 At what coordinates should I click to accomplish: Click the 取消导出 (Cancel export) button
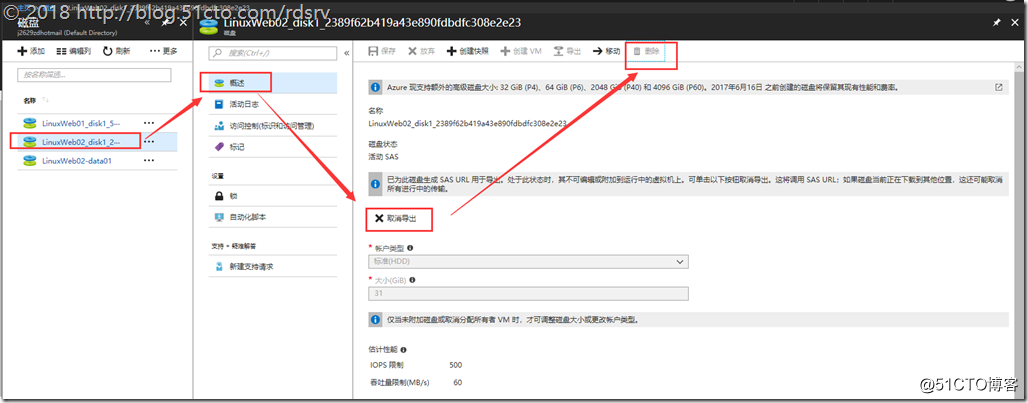point(395,218)
